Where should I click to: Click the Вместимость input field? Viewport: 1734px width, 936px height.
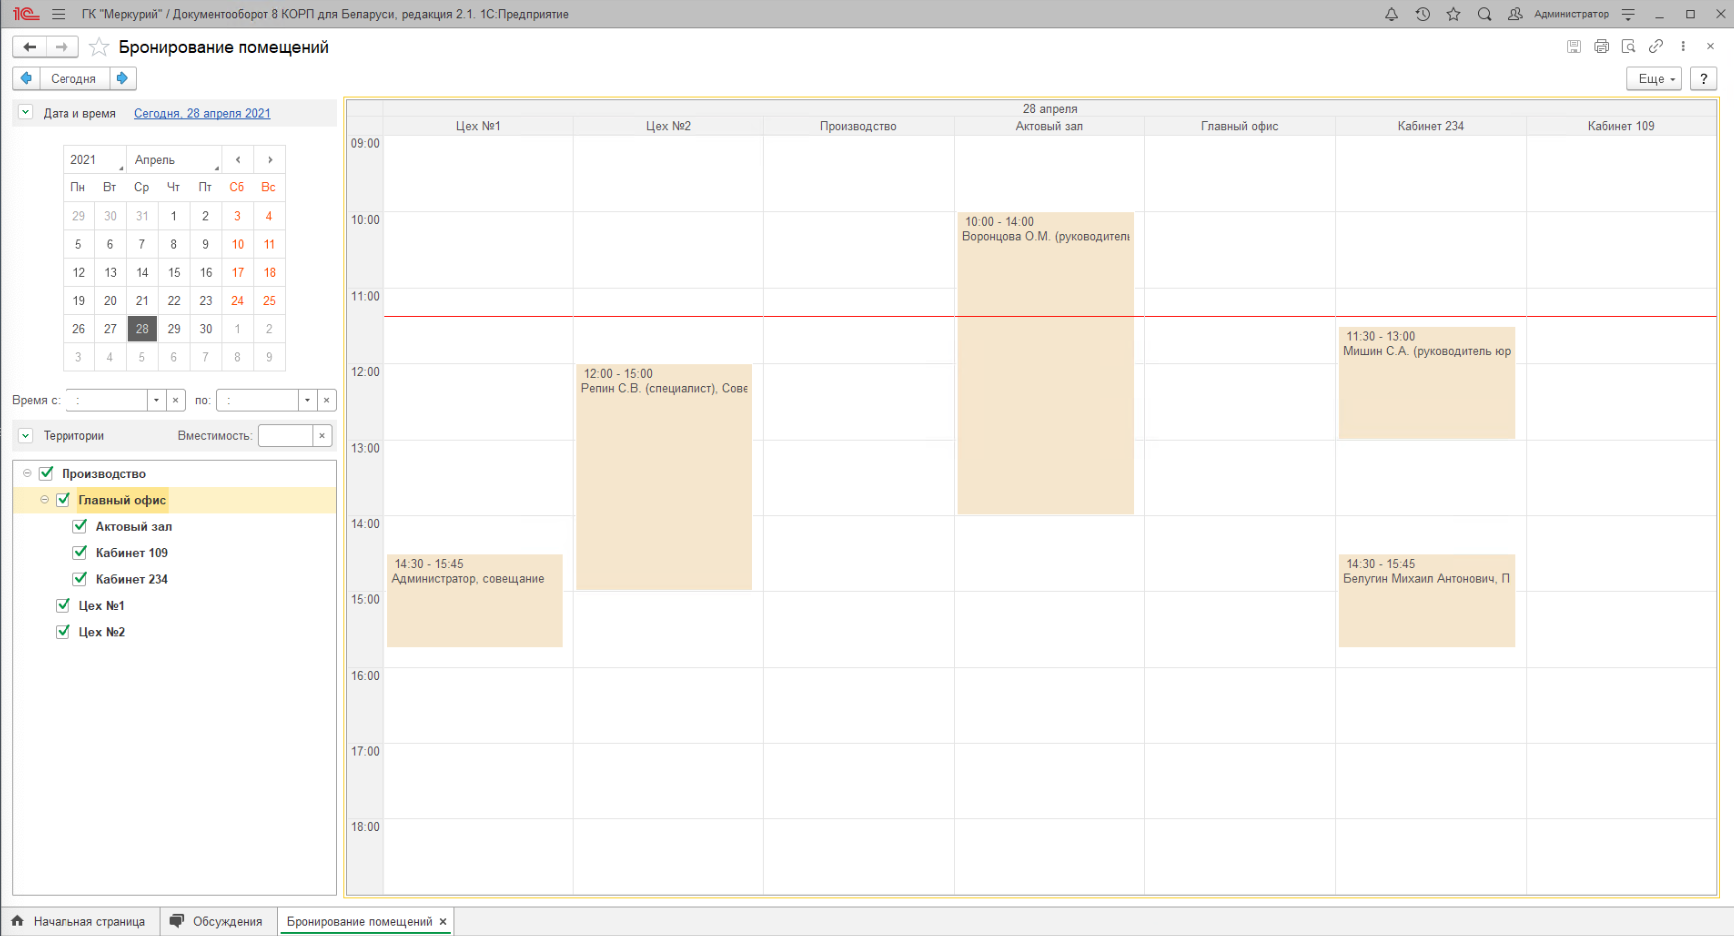pos(285,436)
